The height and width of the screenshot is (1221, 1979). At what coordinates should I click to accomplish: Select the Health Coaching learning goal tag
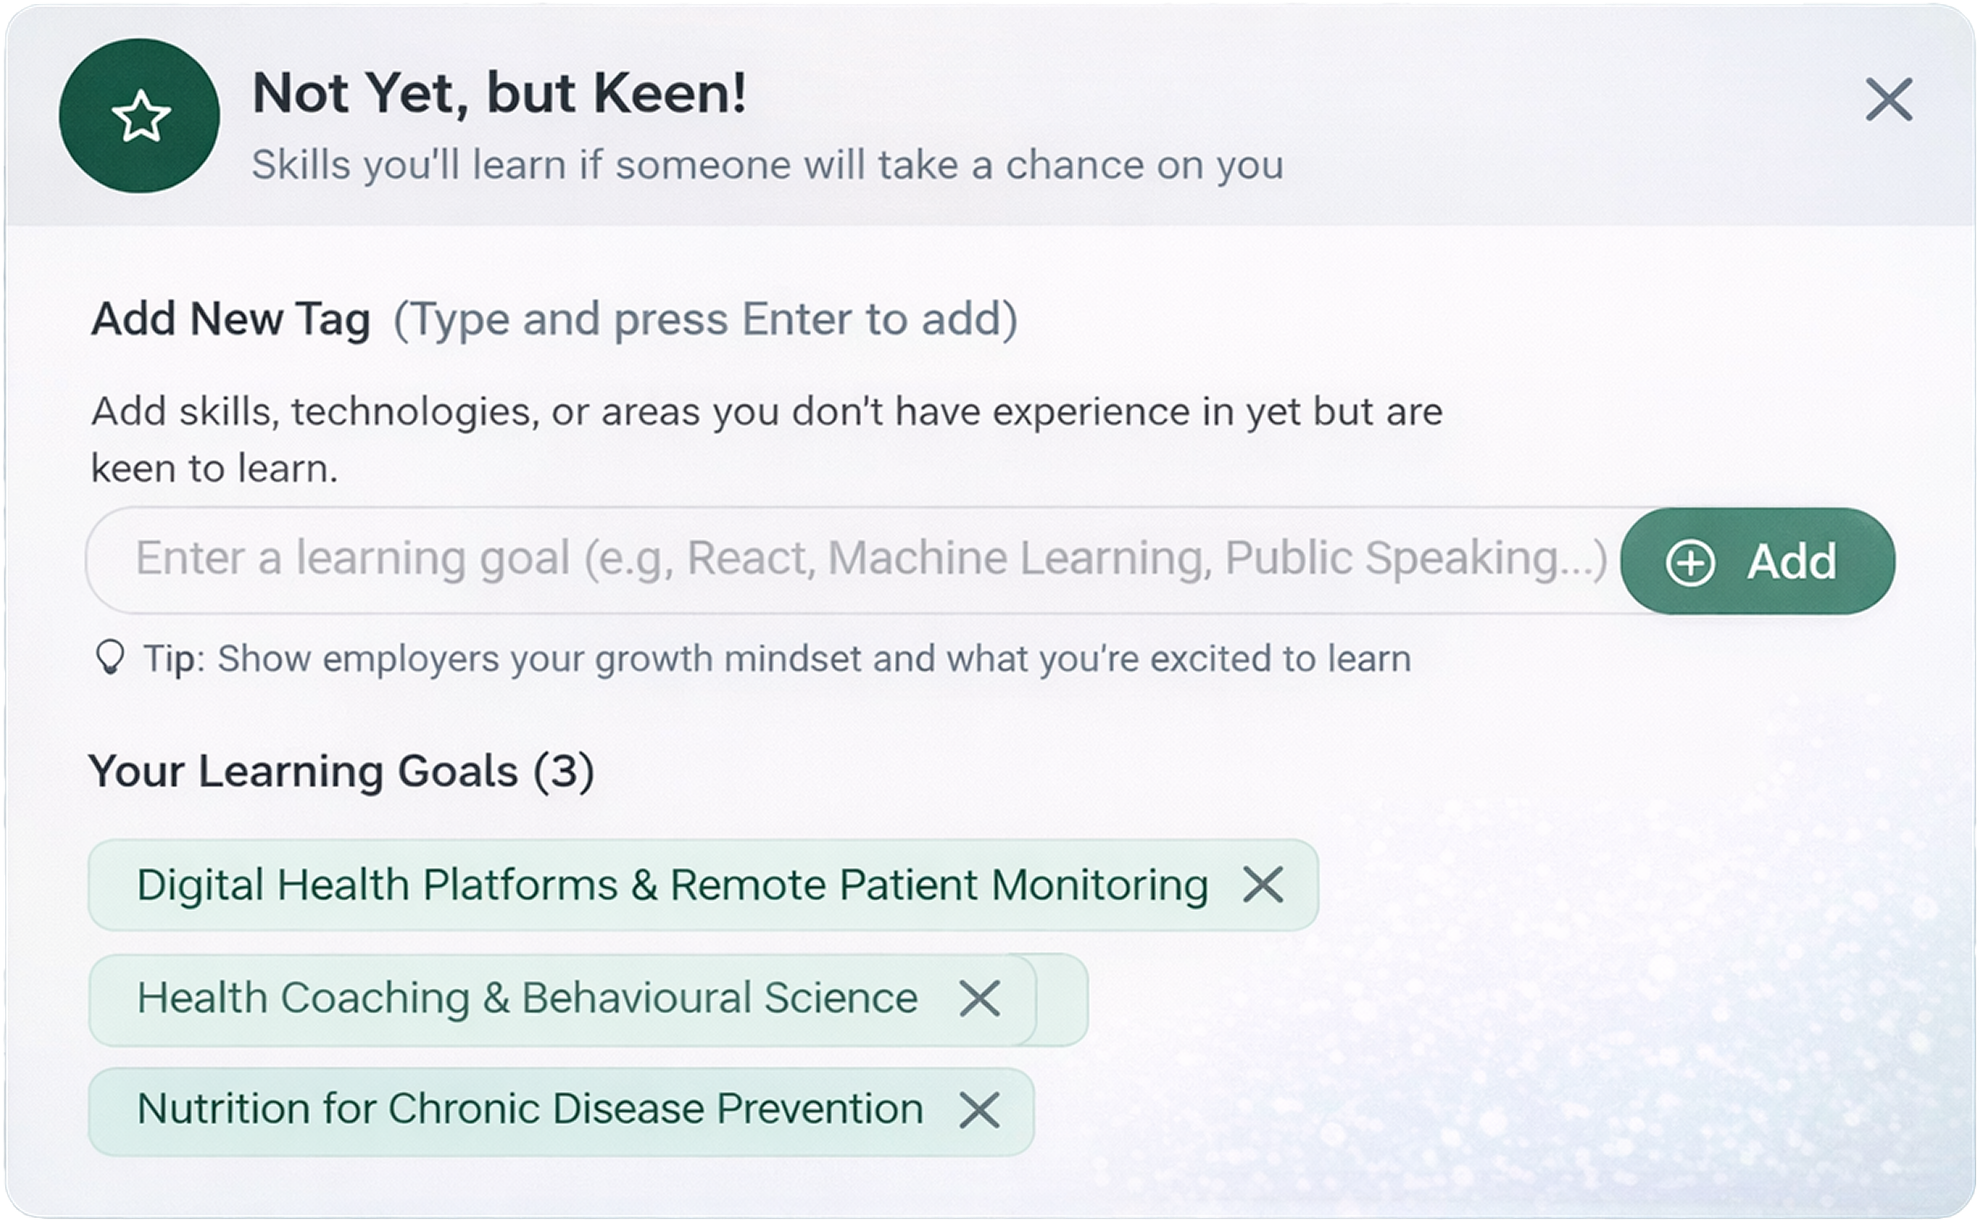tap(527, 998)
